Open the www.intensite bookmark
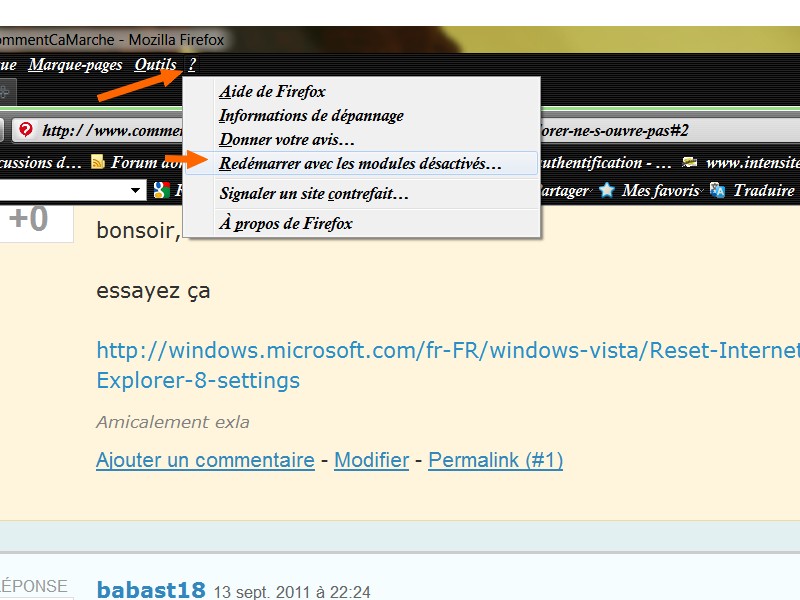 (x=741, y=162)
